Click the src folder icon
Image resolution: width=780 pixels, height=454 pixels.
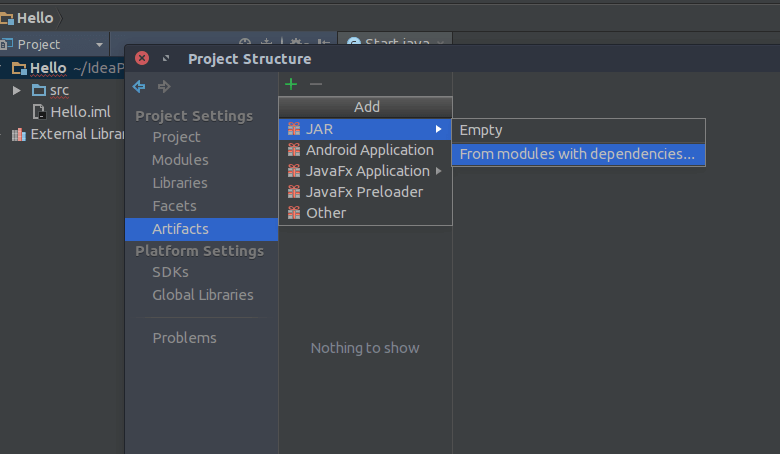coord(39,90)
